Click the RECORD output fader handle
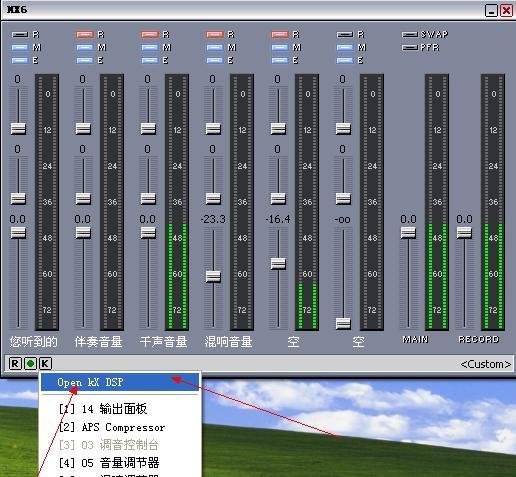 464,232
